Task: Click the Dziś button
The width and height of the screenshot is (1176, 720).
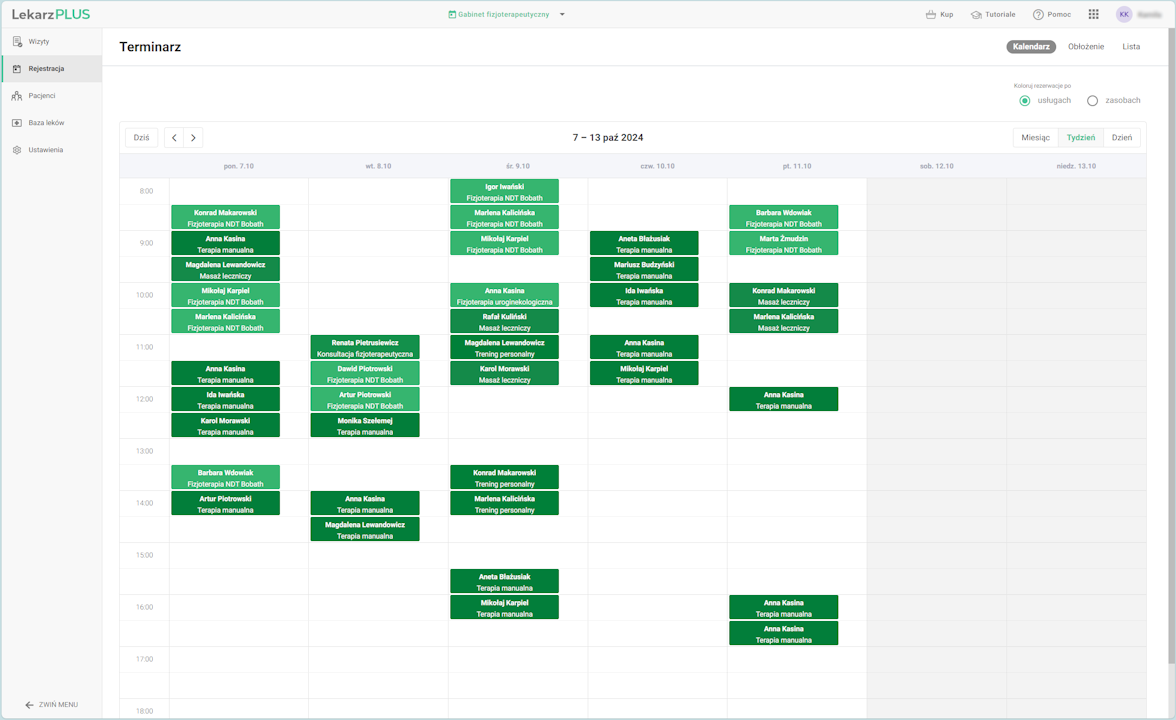Action: pyautogui.click(x=141, y=138)
